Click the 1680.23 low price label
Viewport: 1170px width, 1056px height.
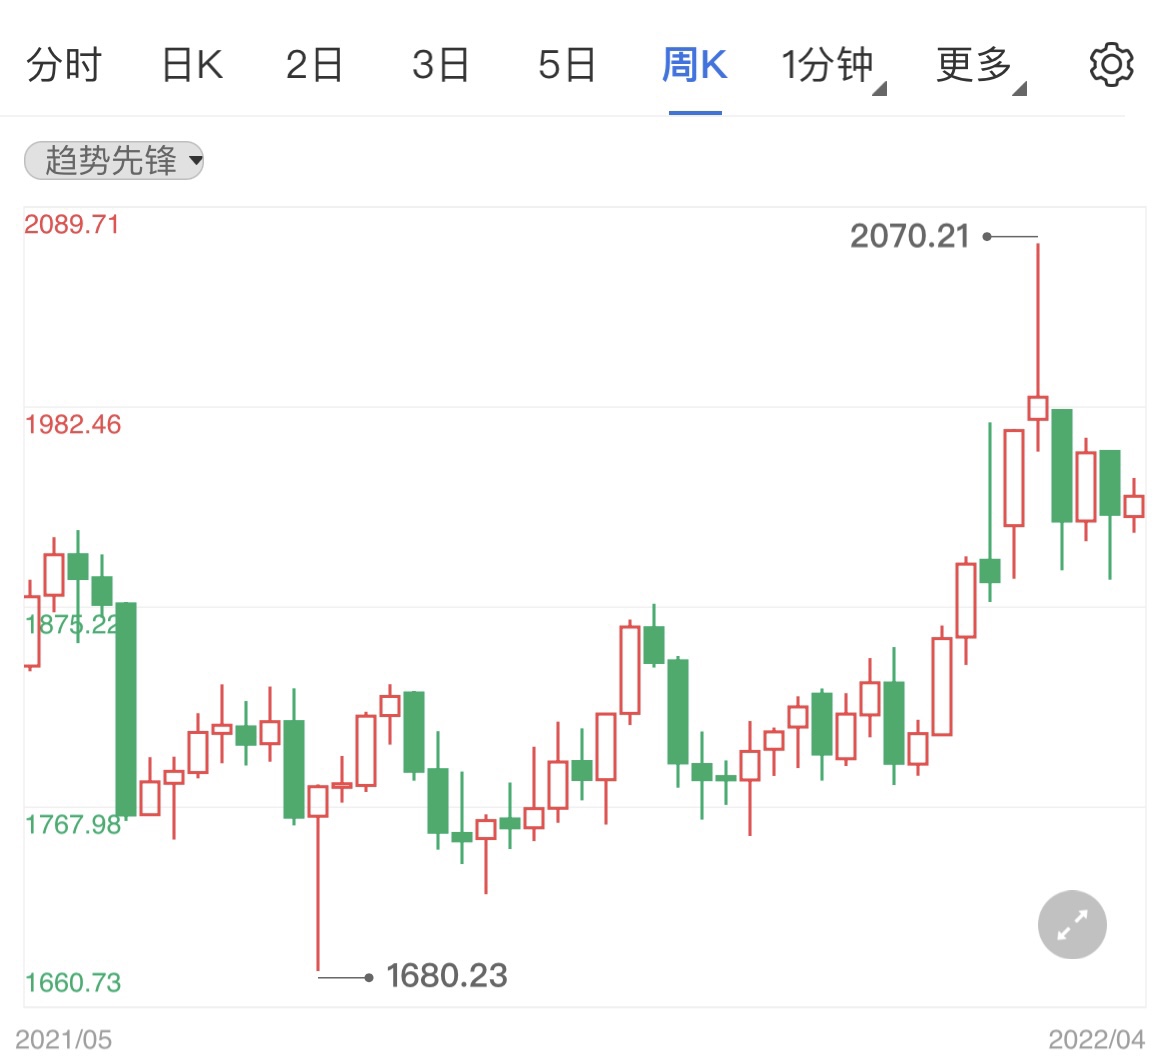tap(446, 976)
